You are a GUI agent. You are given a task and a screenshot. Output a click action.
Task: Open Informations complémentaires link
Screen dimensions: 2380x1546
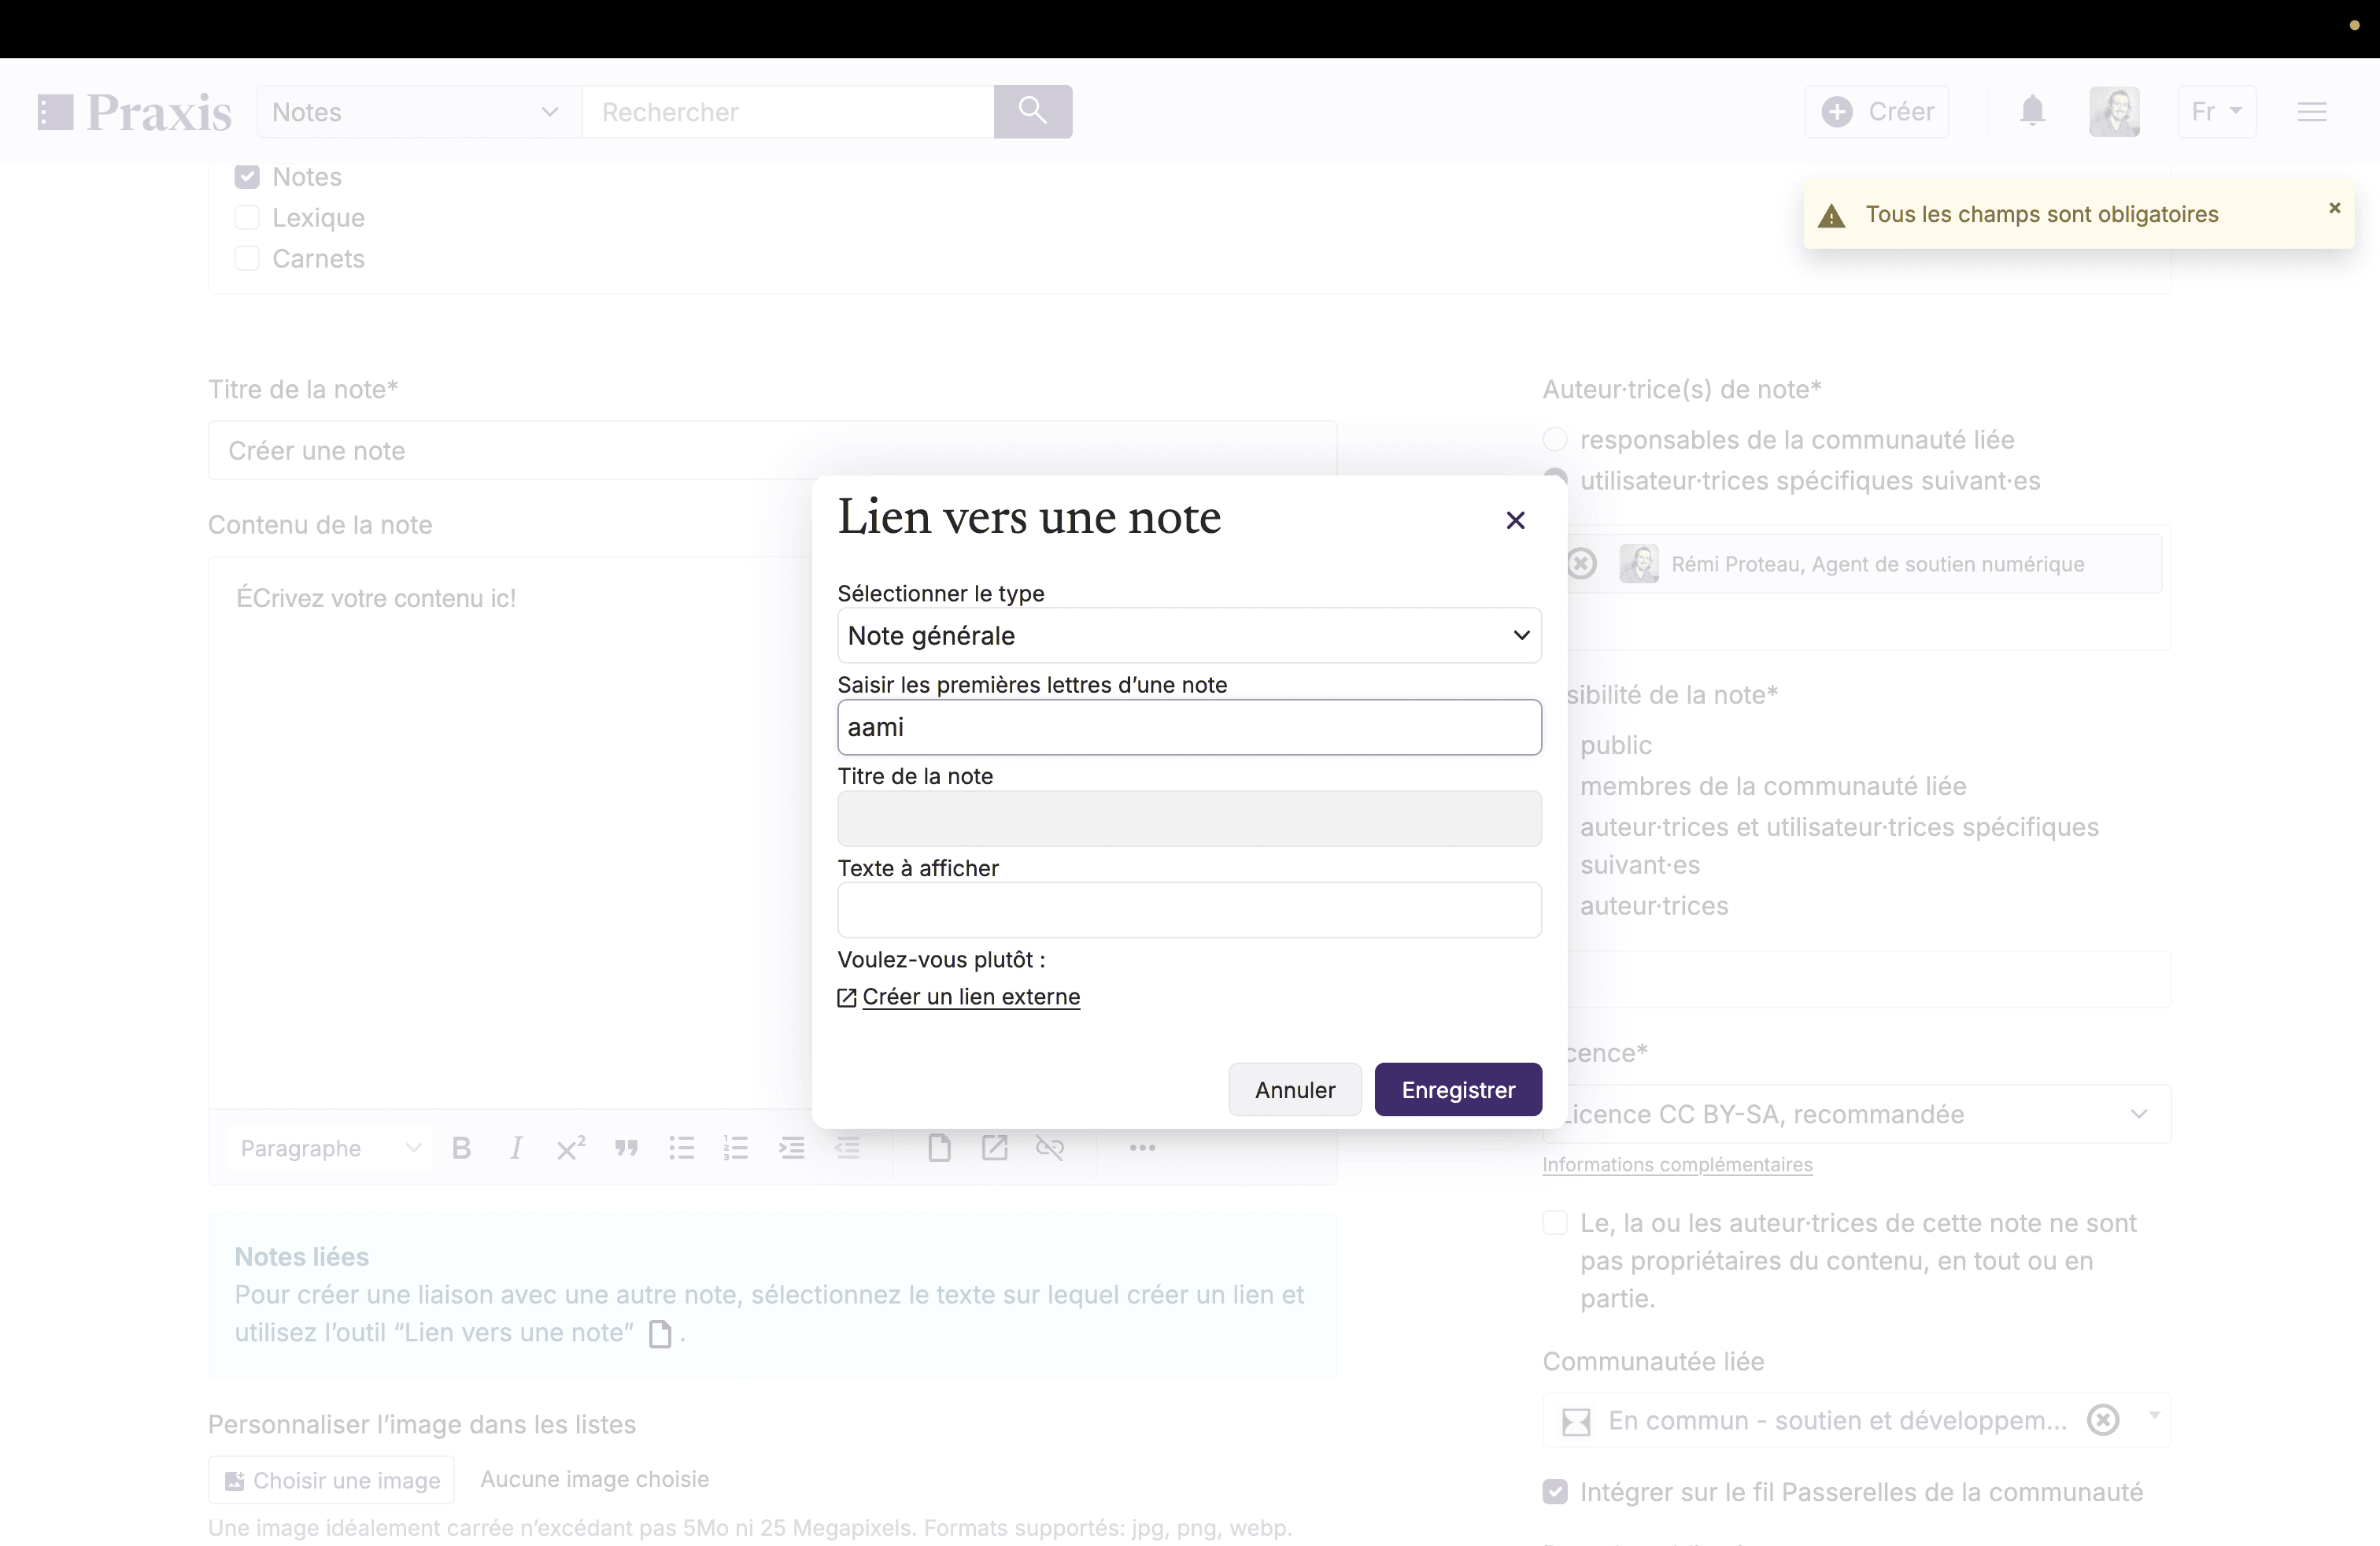pos(1677,1164)
